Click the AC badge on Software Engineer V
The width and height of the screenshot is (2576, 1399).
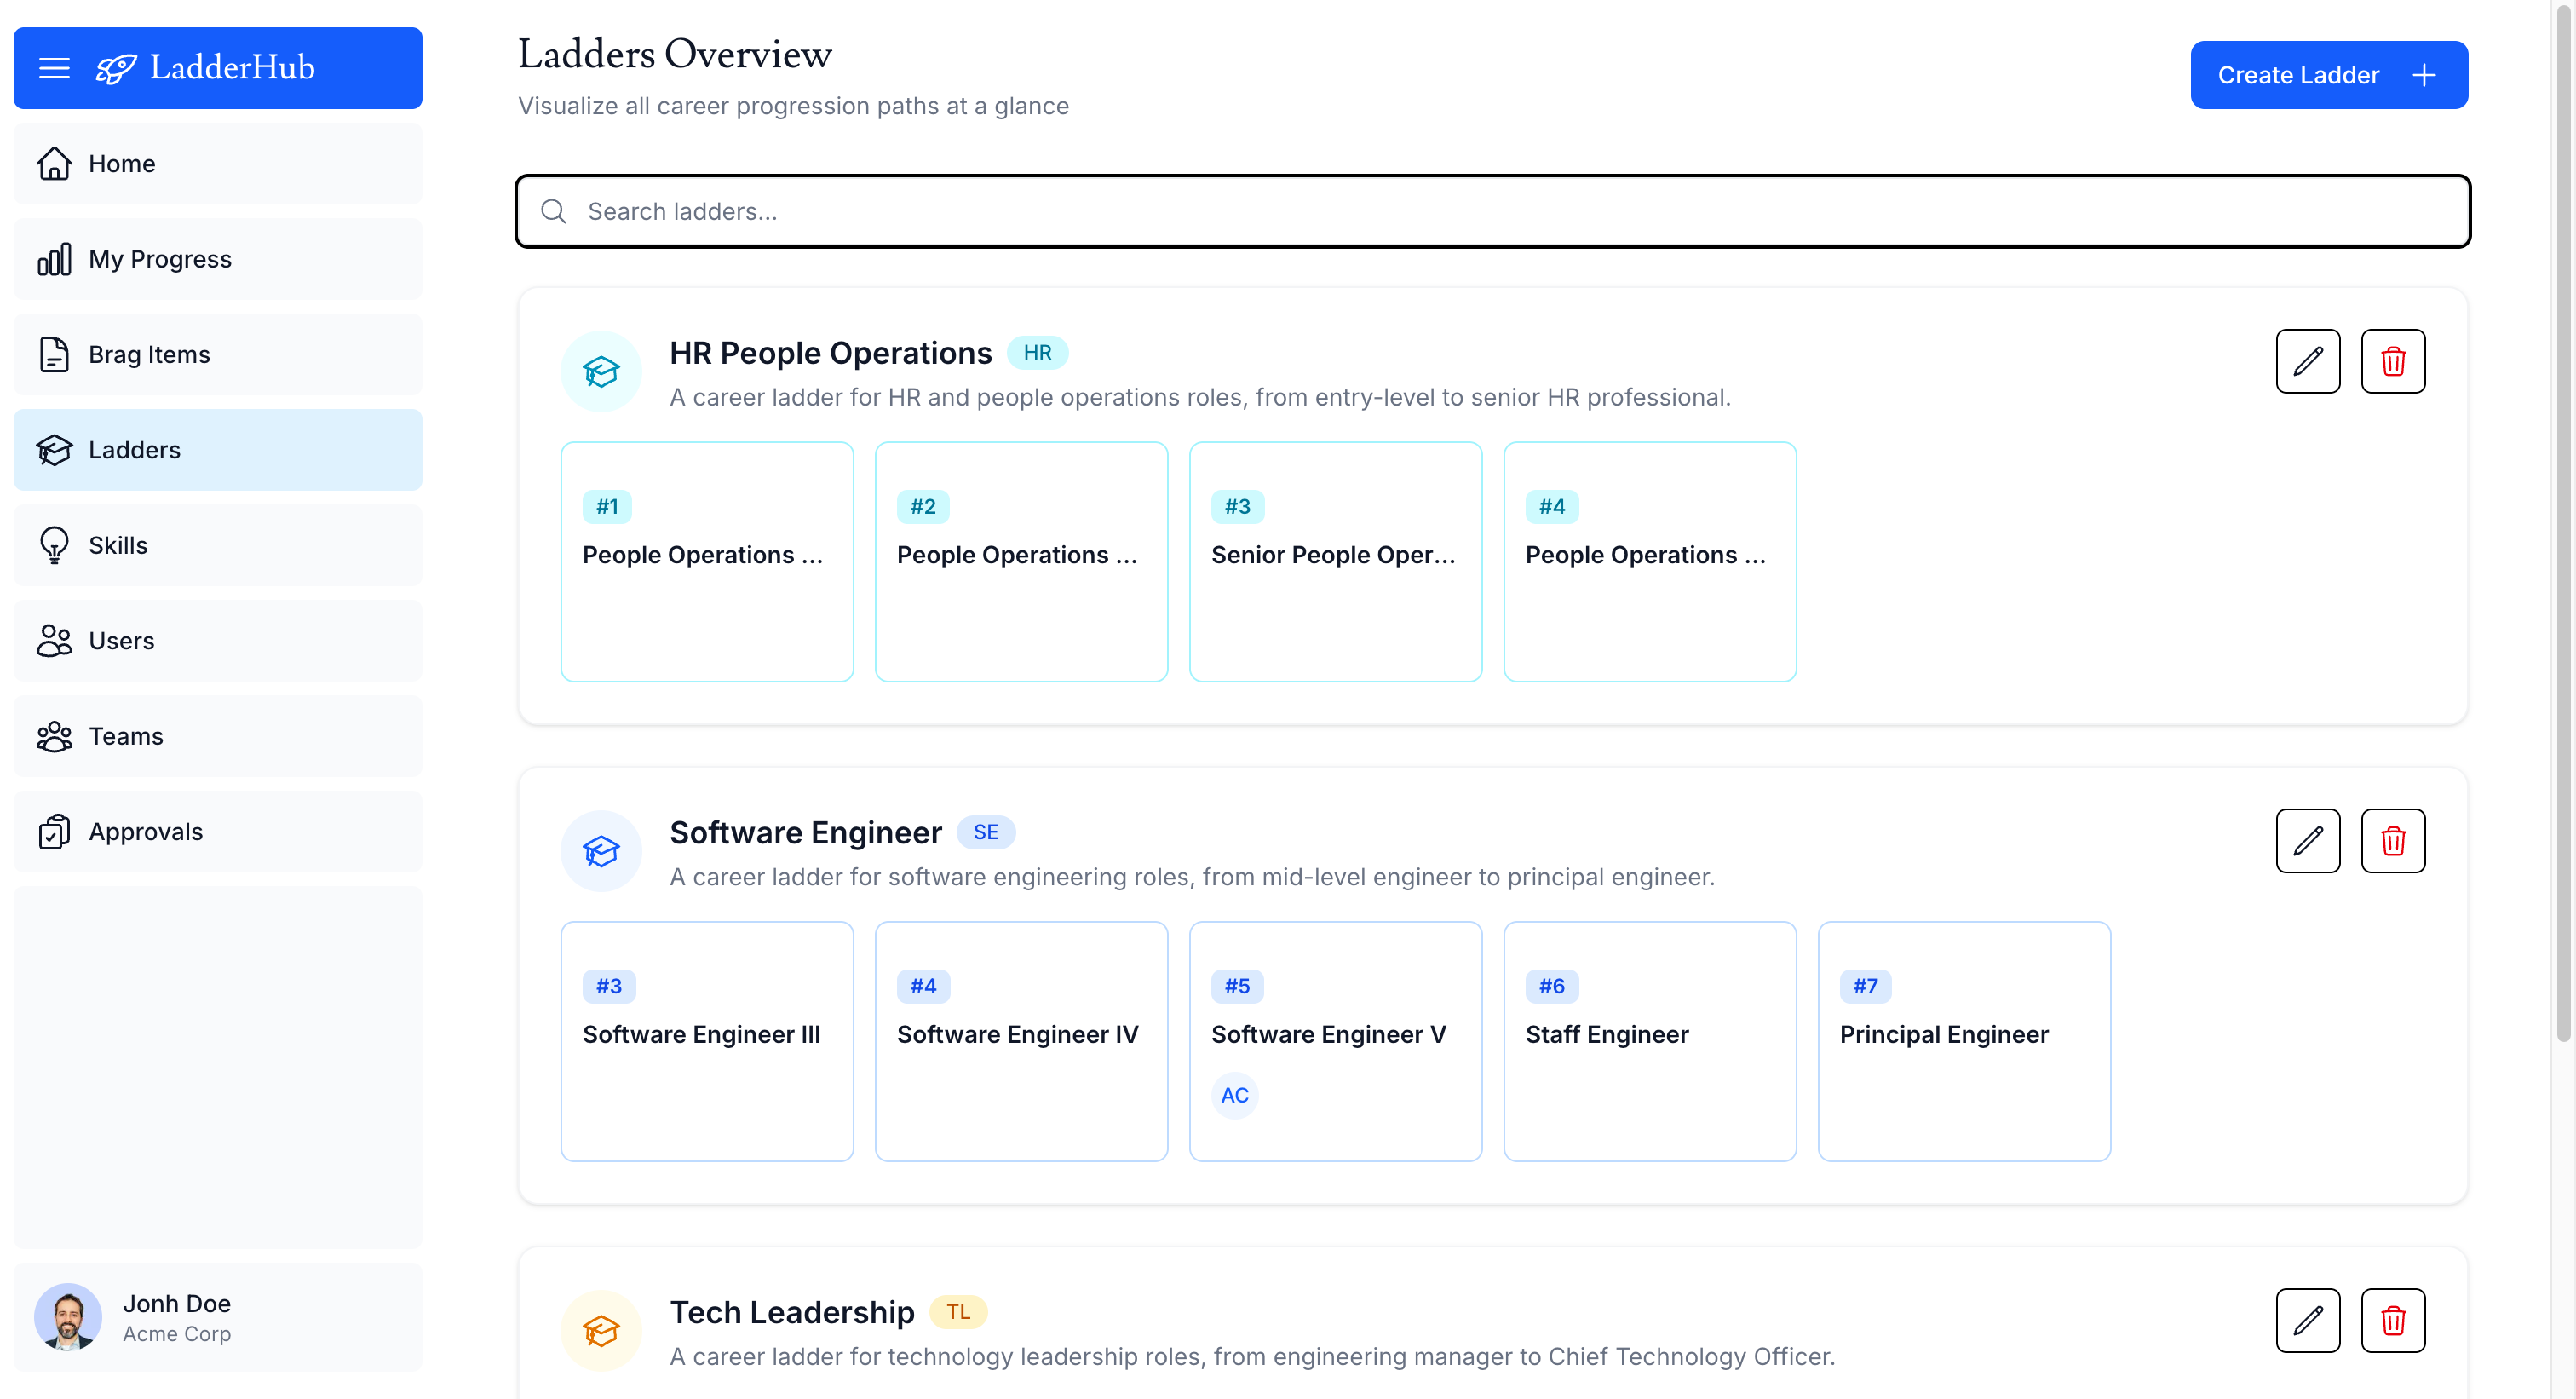1235,1095
